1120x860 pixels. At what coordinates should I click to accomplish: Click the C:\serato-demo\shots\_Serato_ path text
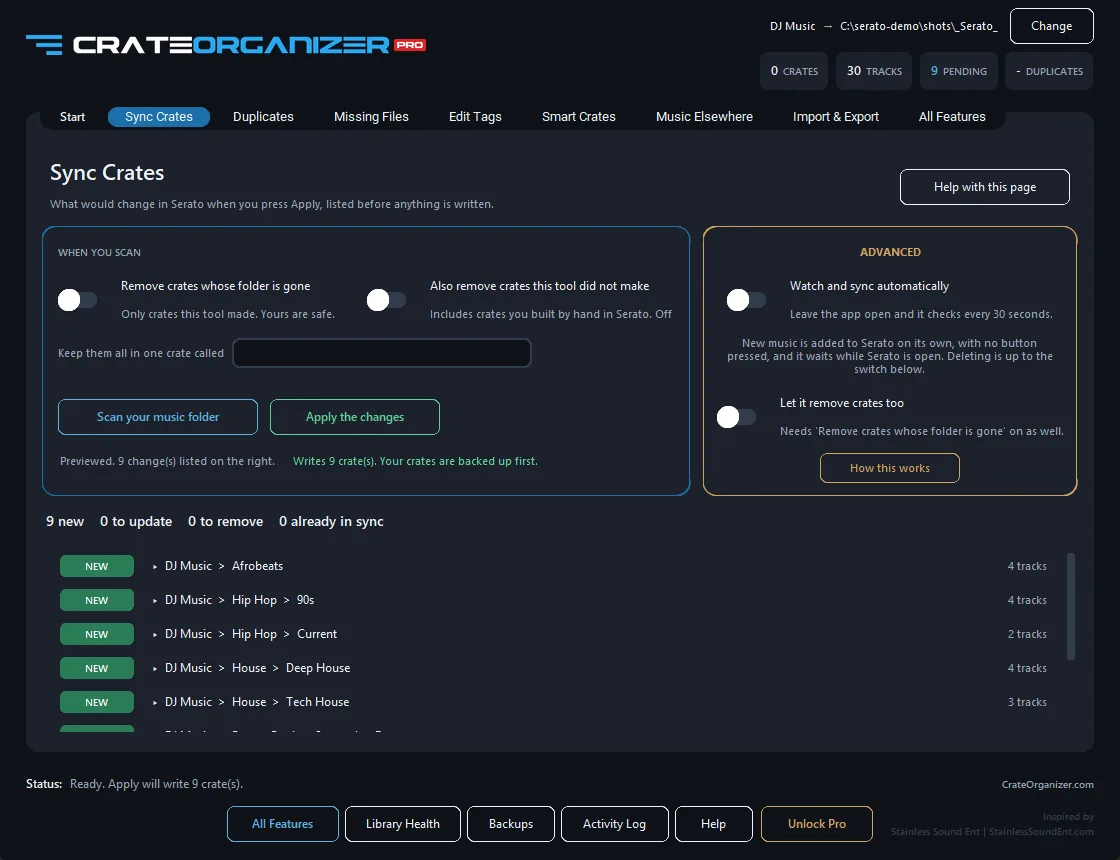[919, 26]
